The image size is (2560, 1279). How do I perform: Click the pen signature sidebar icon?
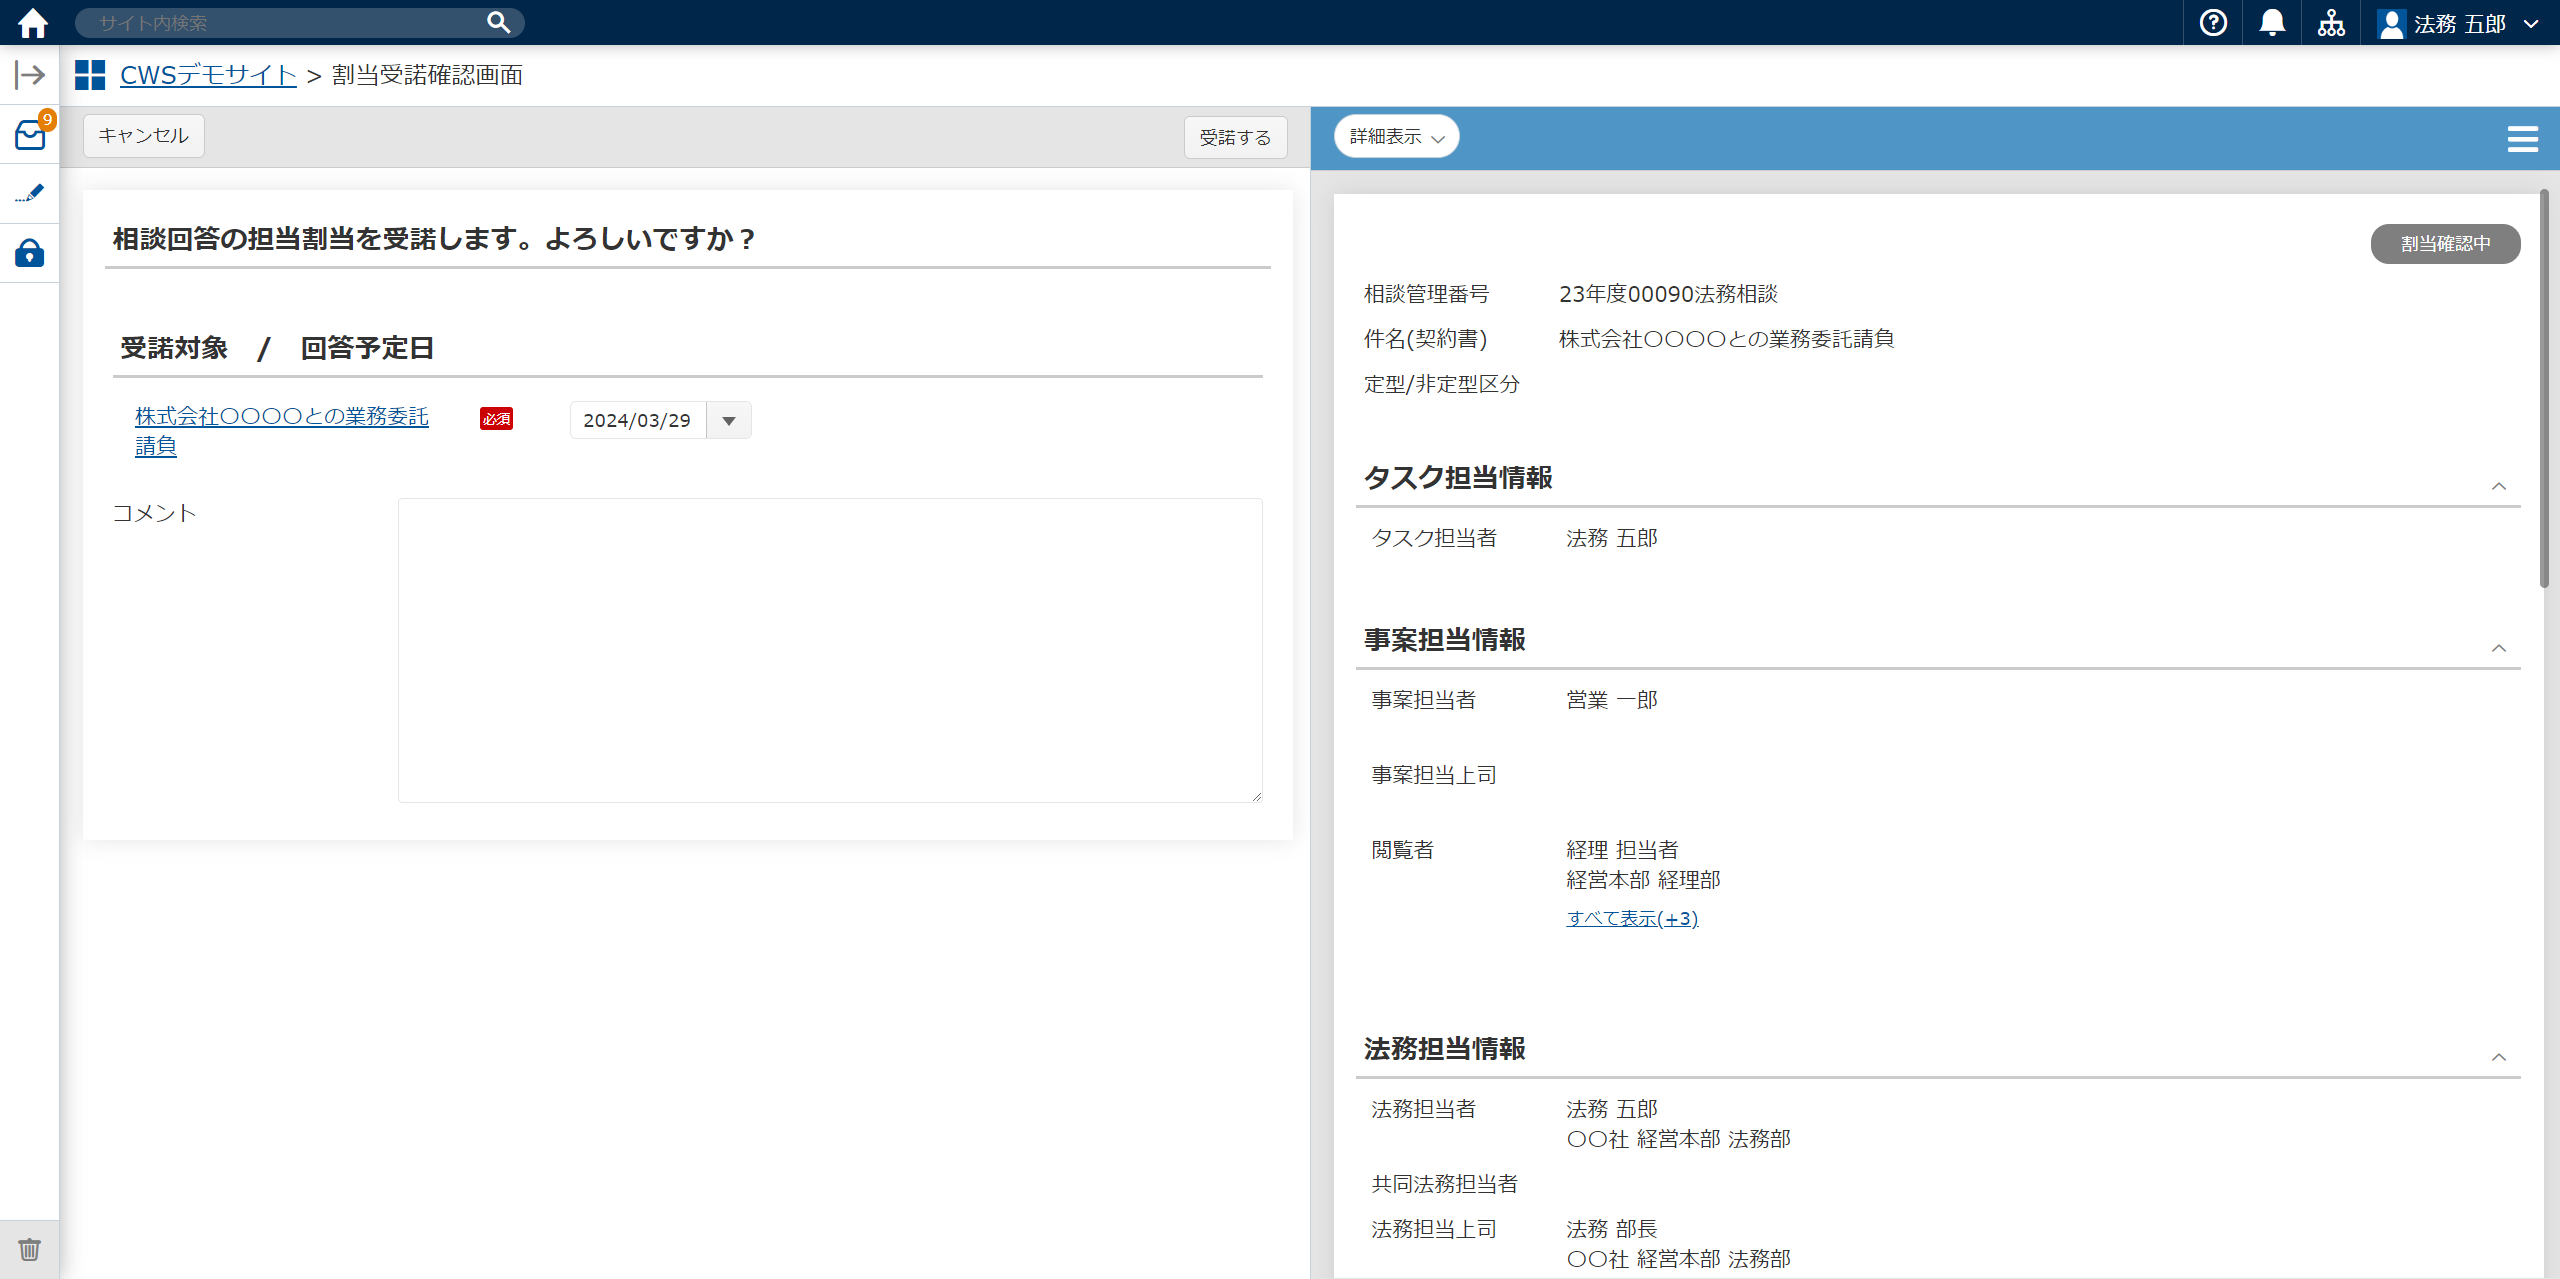point(30,193)
